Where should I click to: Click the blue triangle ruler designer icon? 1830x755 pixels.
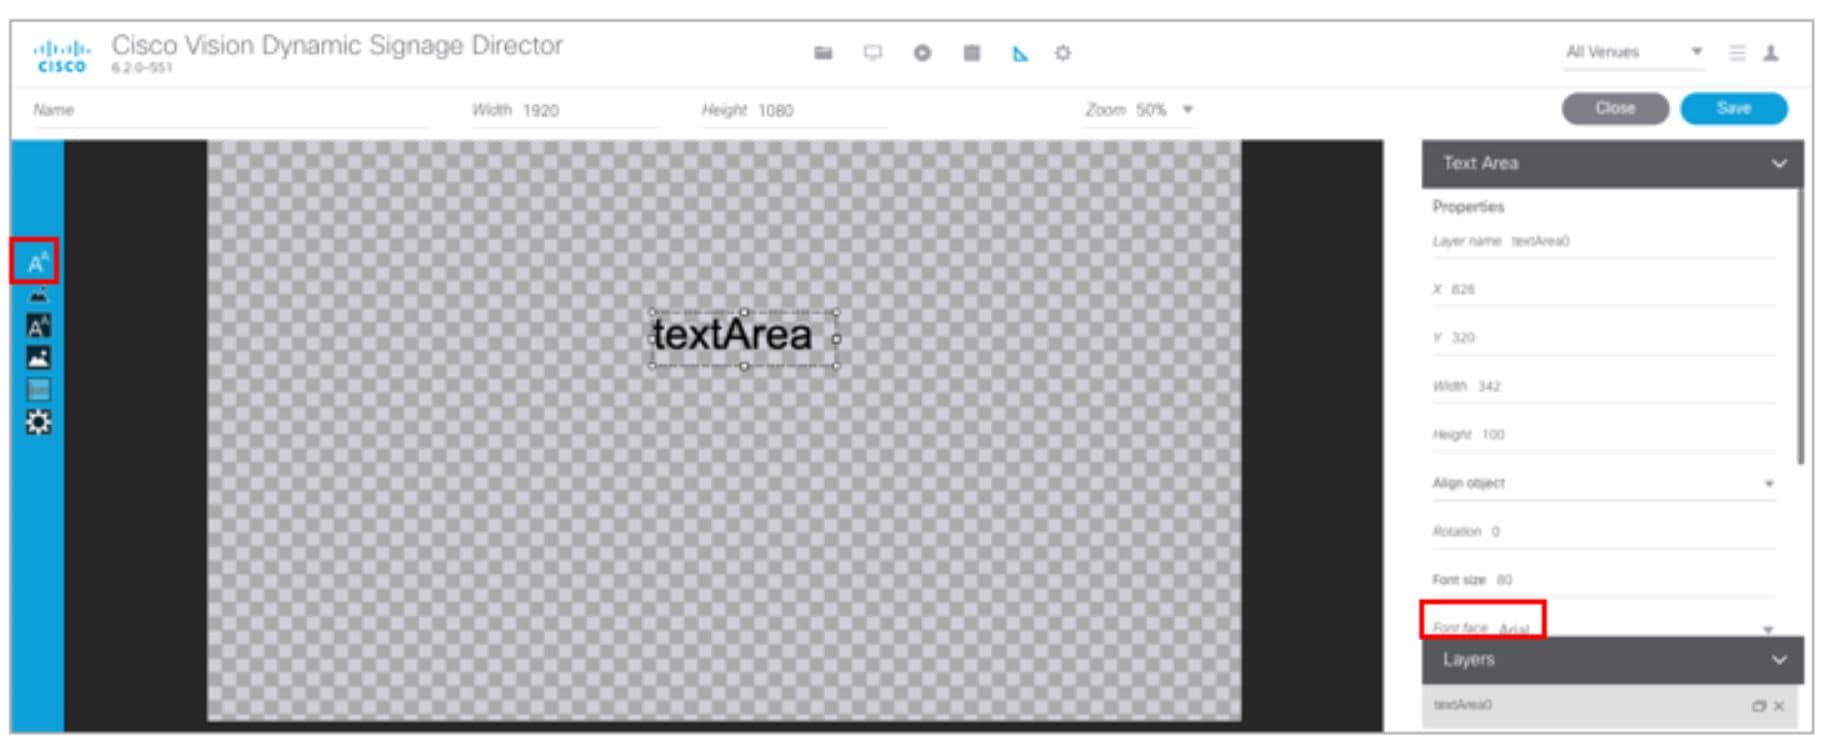coord(1020,53)
